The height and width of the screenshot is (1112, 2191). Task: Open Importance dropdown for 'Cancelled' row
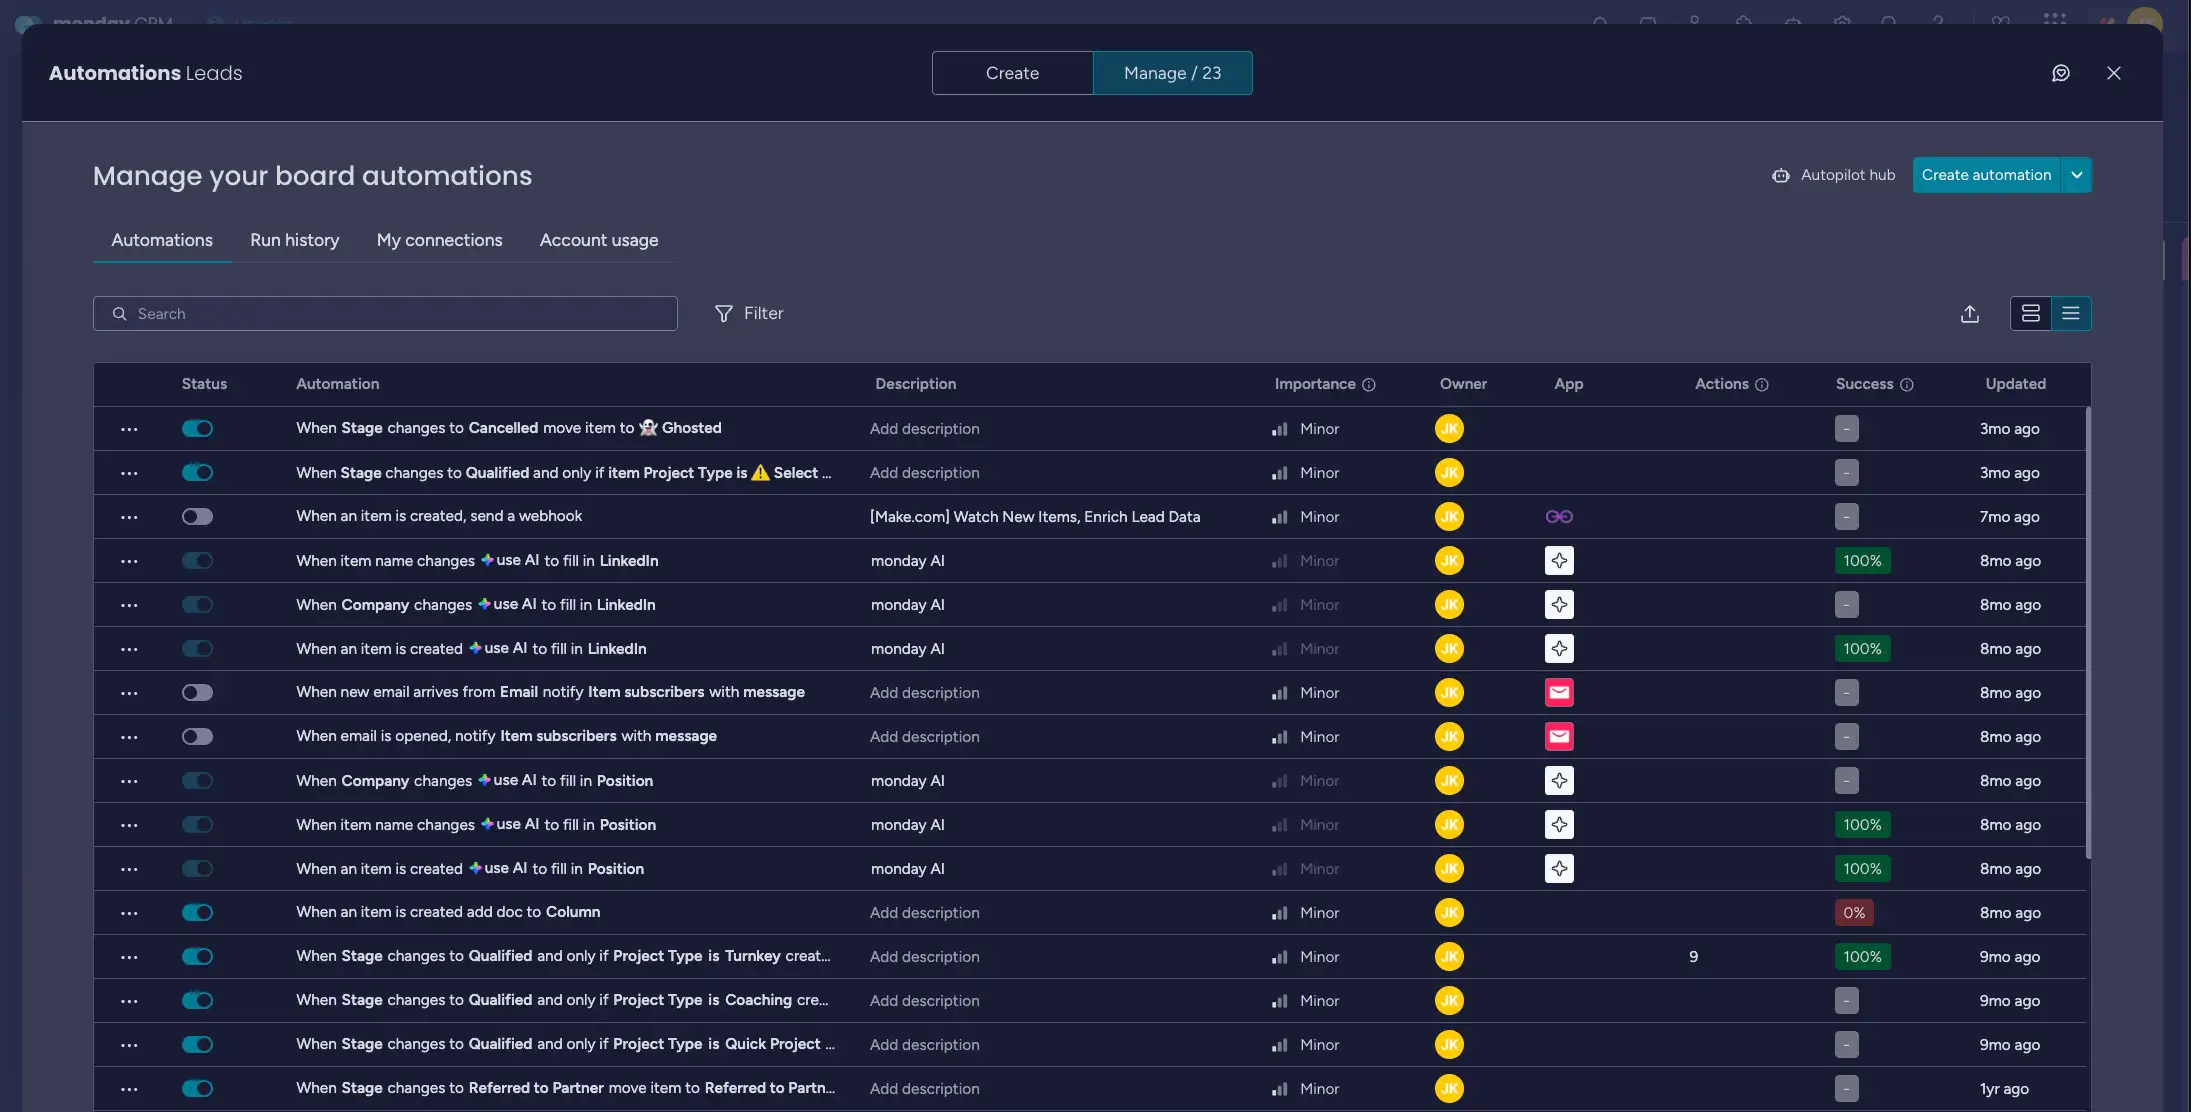click(1305, 429)
